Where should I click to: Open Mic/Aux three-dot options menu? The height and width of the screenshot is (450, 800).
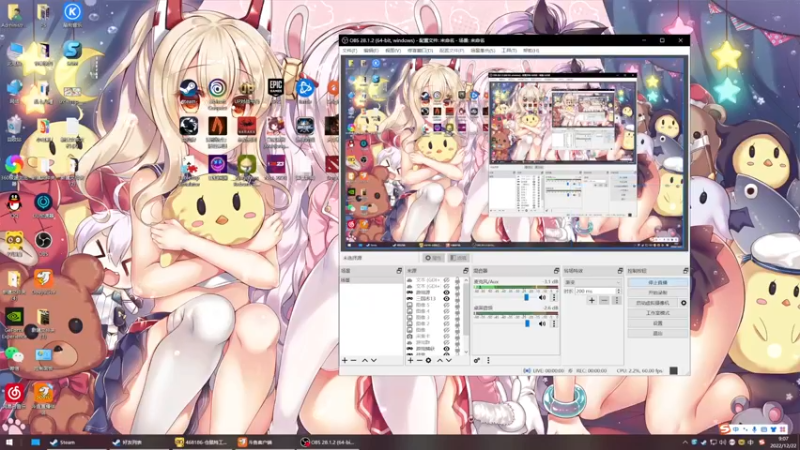coord(553,297)
